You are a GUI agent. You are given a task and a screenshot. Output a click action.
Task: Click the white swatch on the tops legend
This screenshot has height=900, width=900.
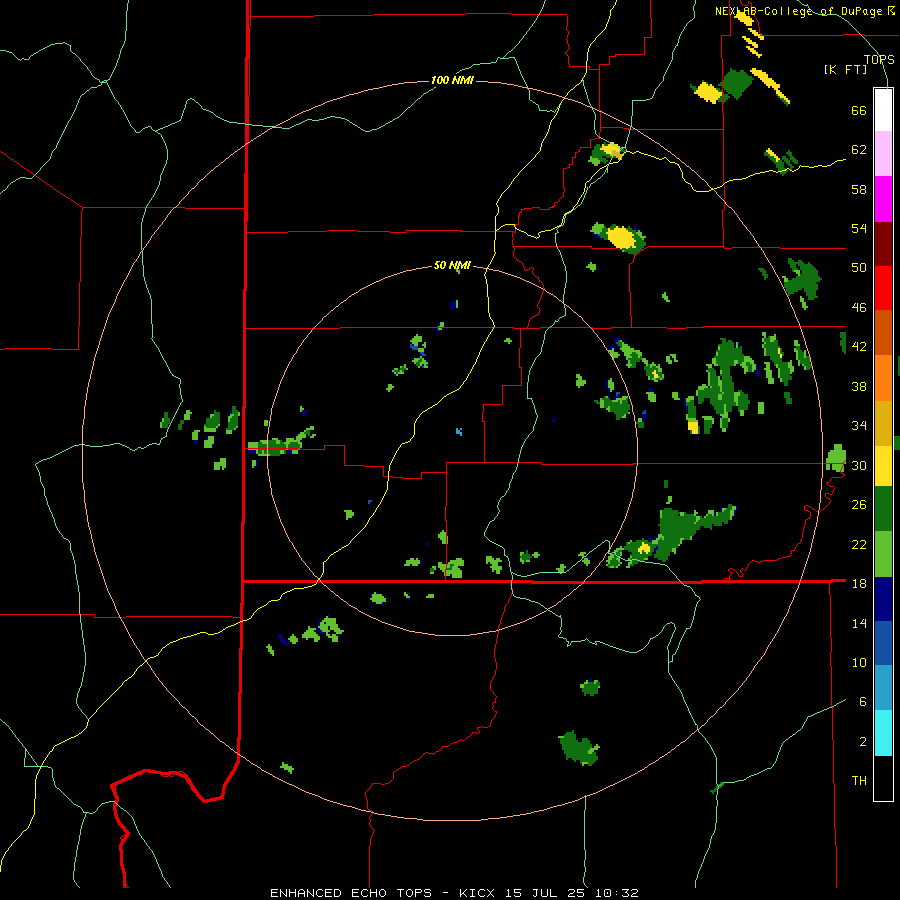pos(883,110)
